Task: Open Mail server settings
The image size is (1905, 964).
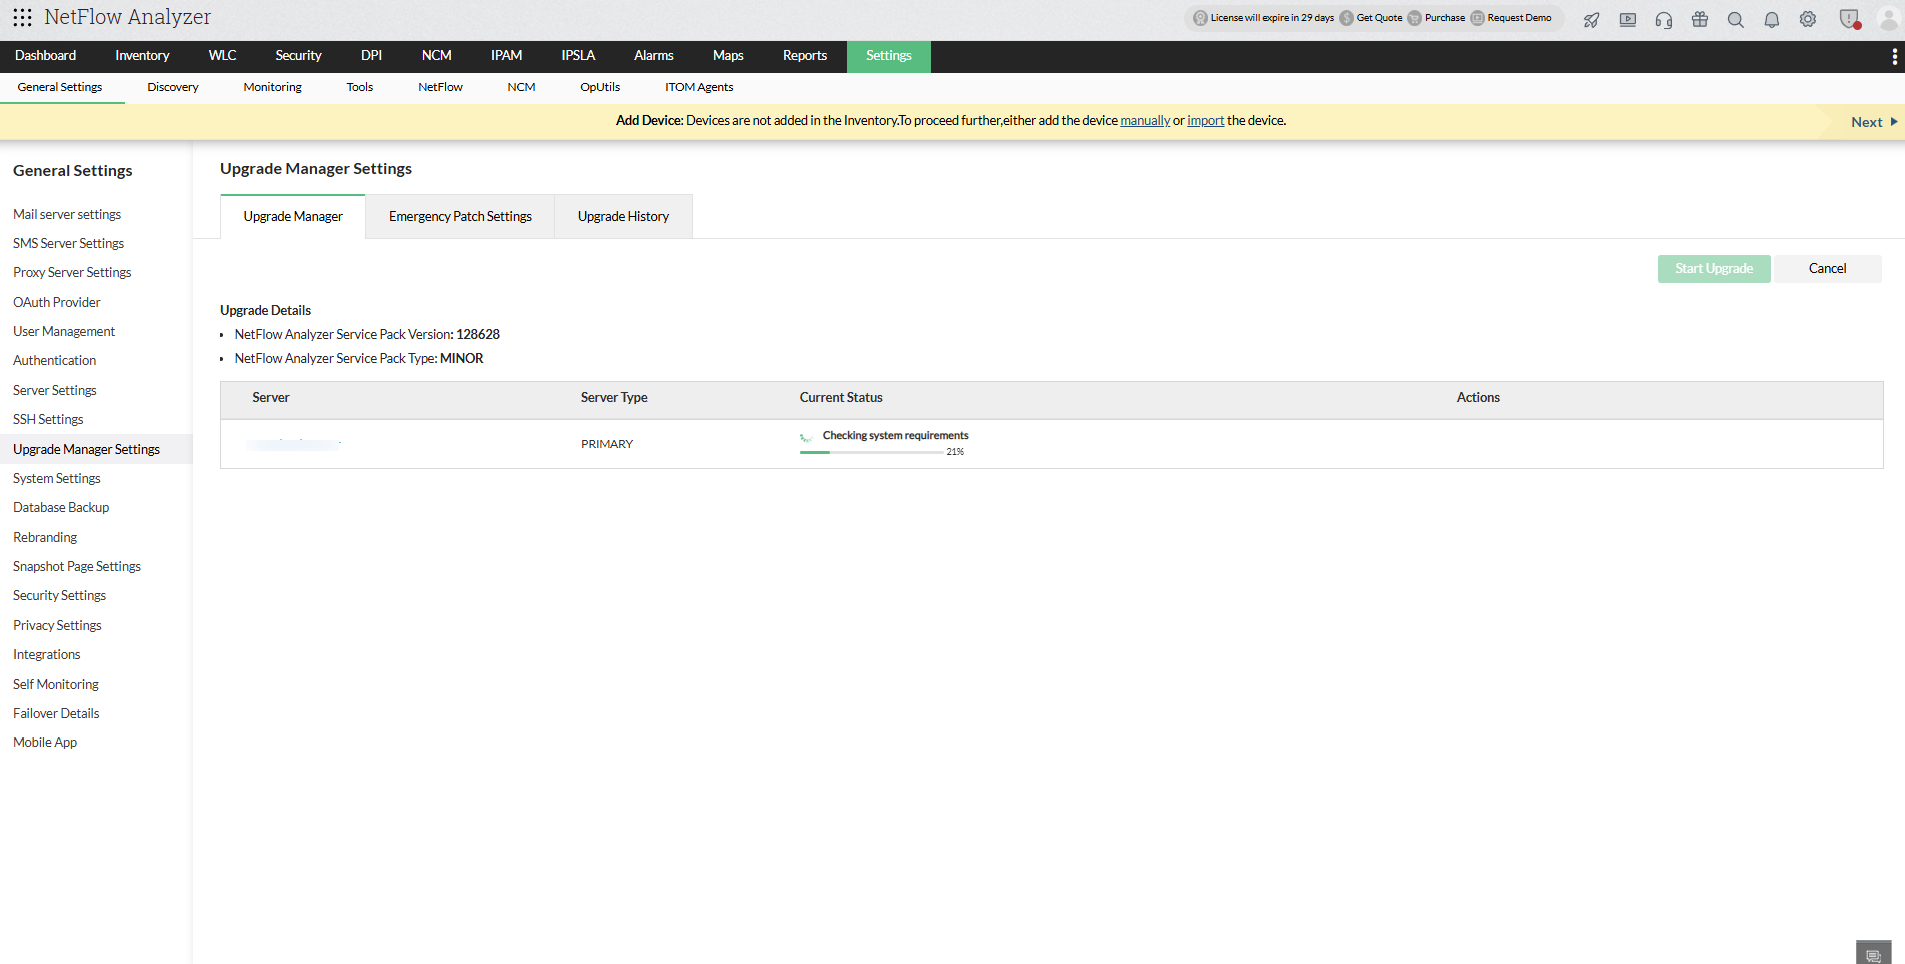Action: click(x=67, y=214)
